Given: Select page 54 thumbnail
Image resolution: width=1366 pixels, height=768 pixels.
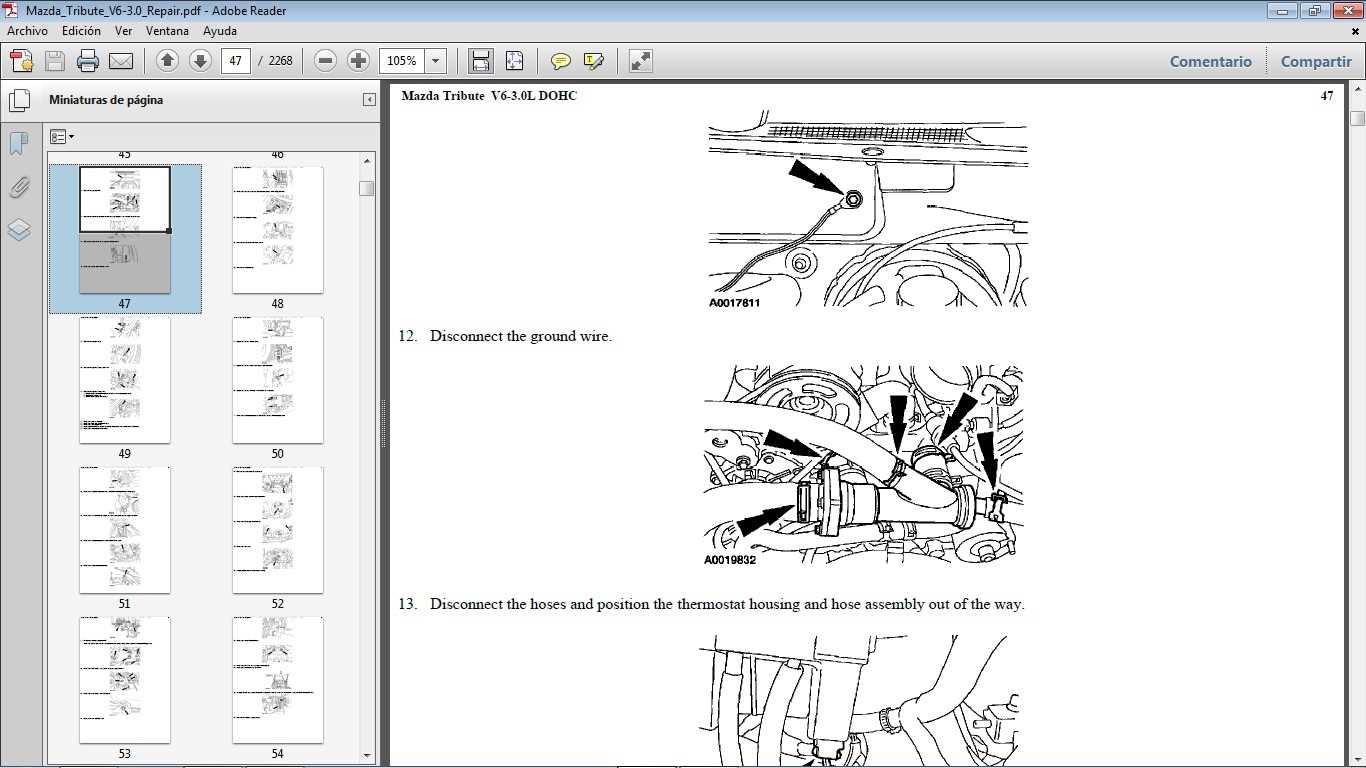Looking at the screenshot, I should (x=278, y=680).
